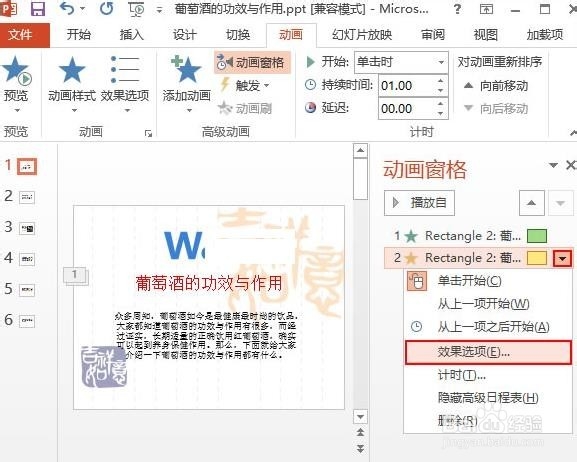Click the 动画刷 animation painter

(245, 109)
